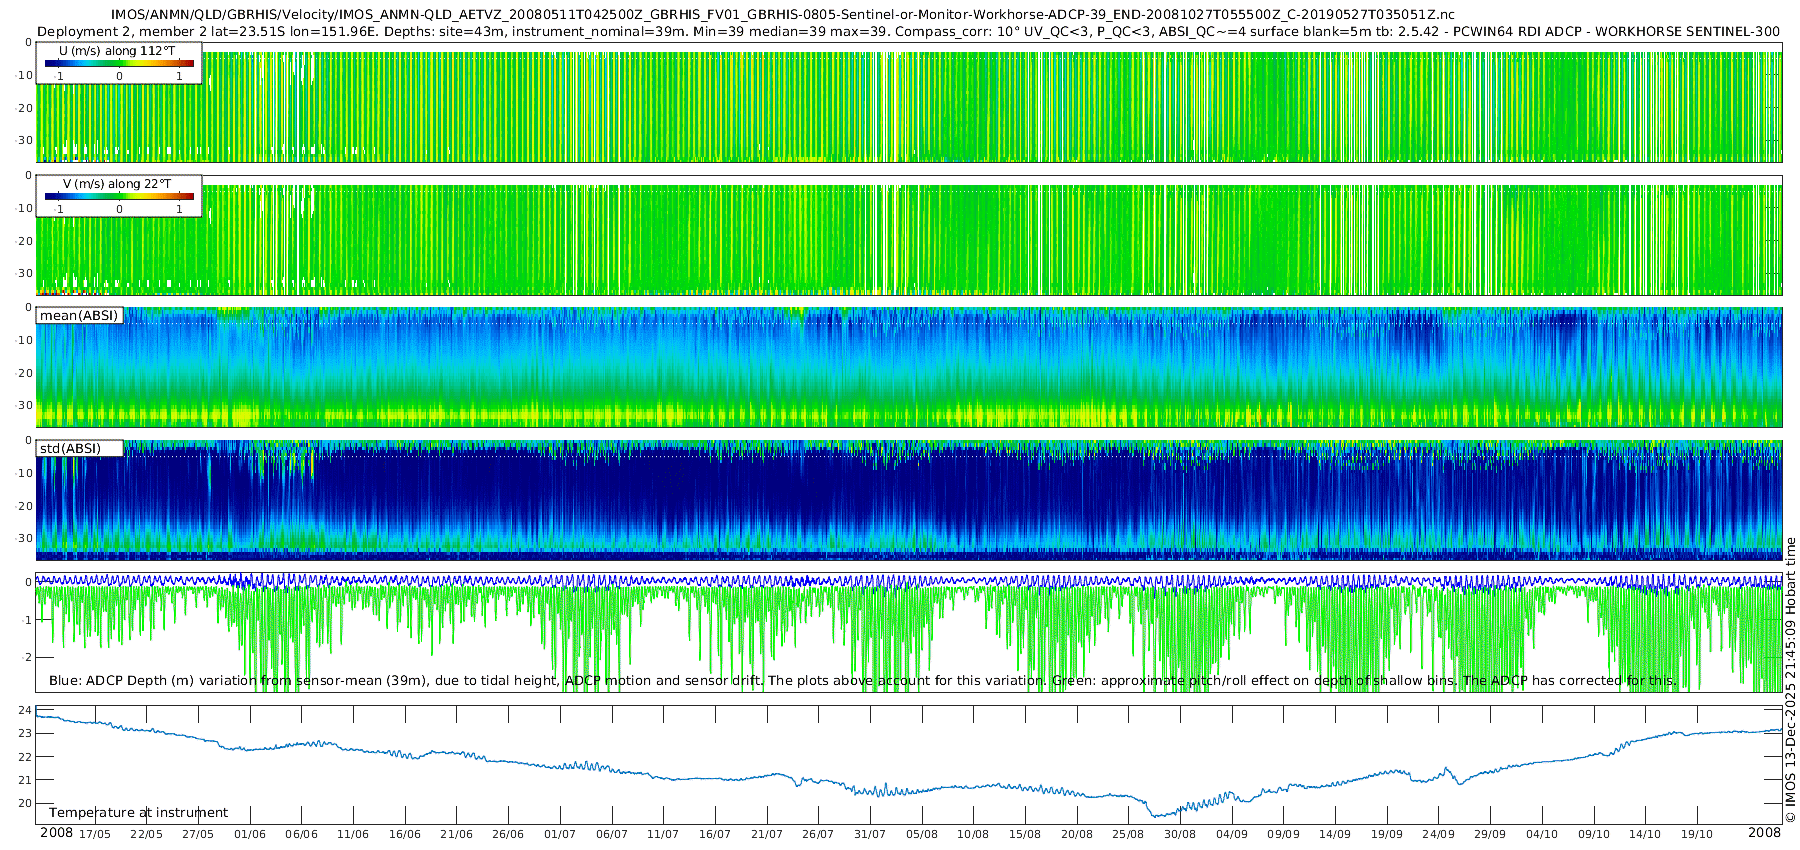Click the 24 tick on the temperature axis
The height and width of the screenshot is (850, 1800).
(25, 711)
